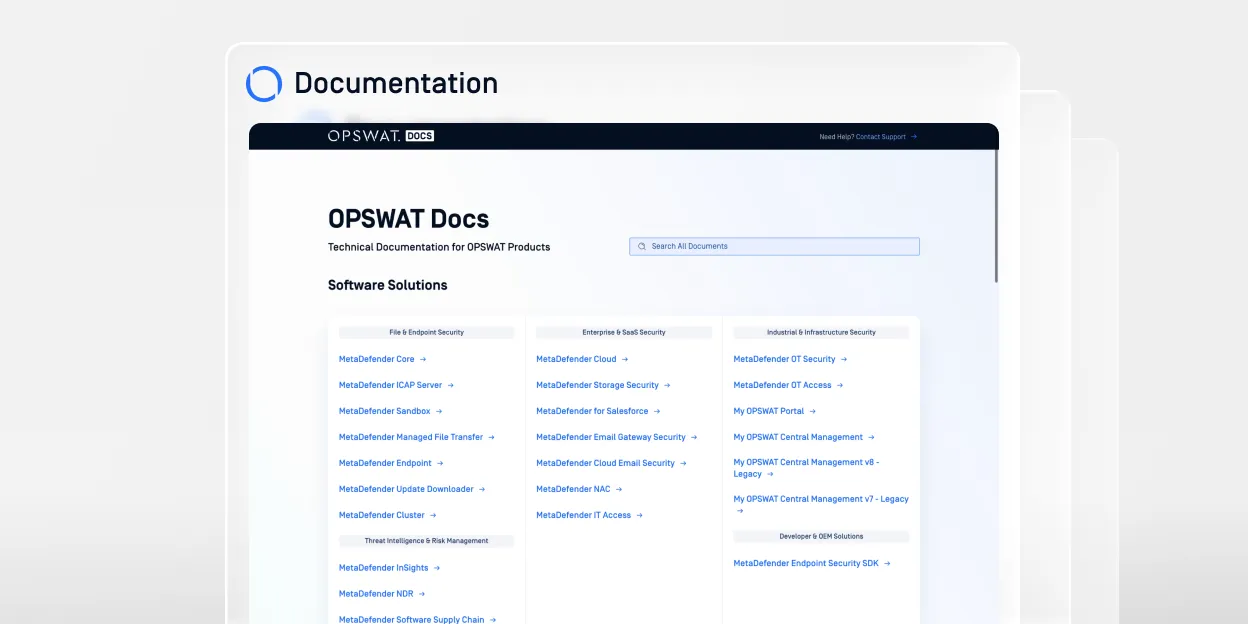Open MetaDefender Email Gateway Security docs
Image resolution: width=1248 pixels, height=624 pixels.
pyautogui.click(x=610, y=437)
